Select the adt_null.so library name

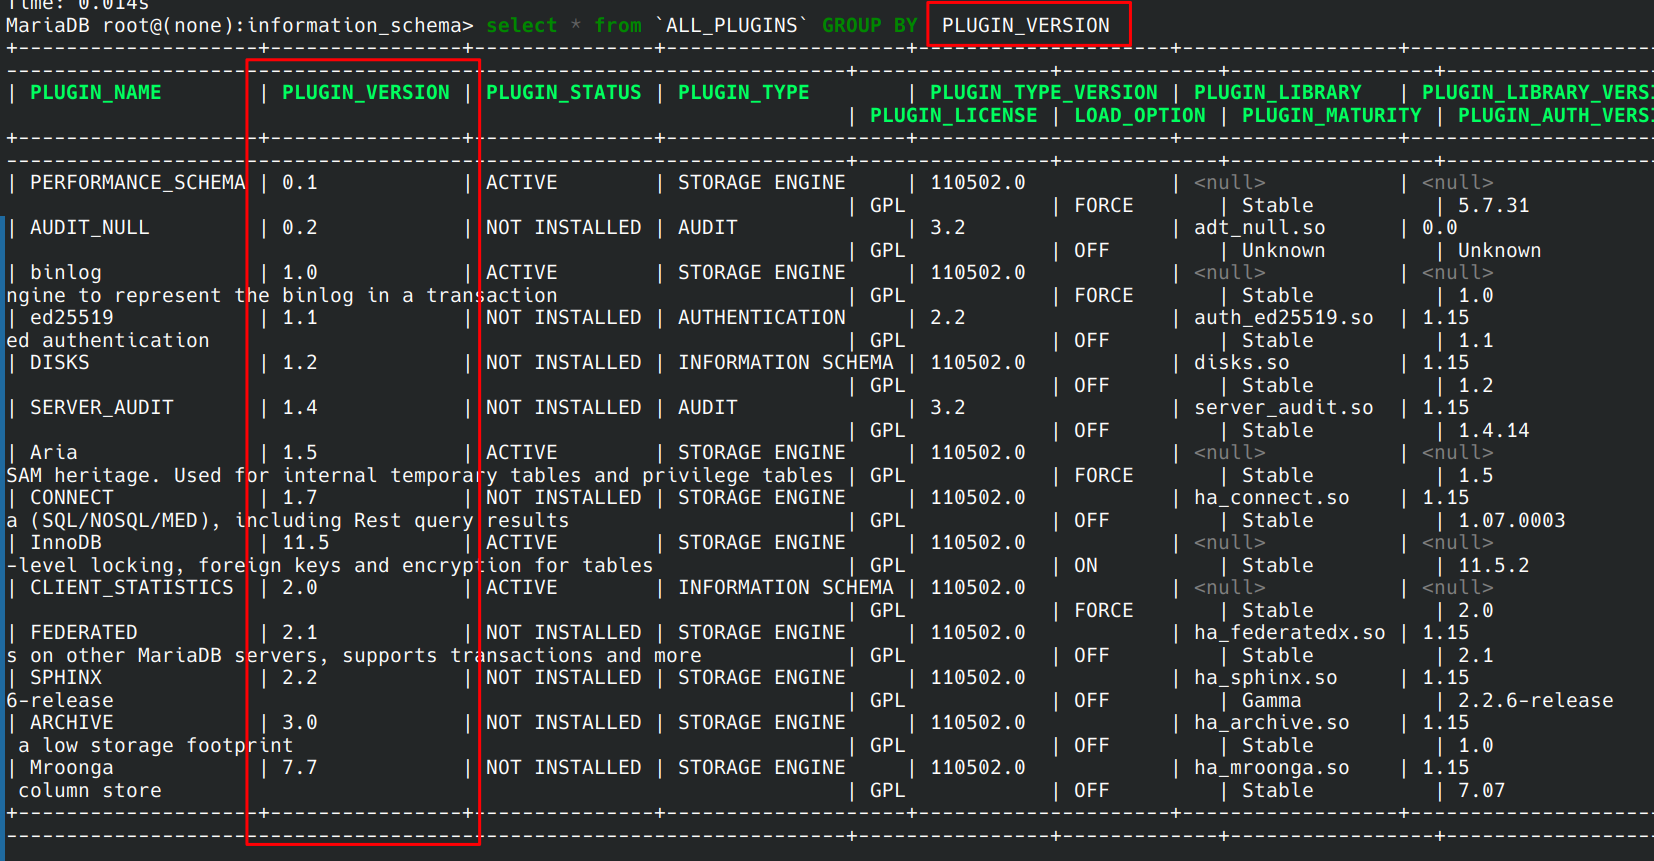tap(1260, 228)
